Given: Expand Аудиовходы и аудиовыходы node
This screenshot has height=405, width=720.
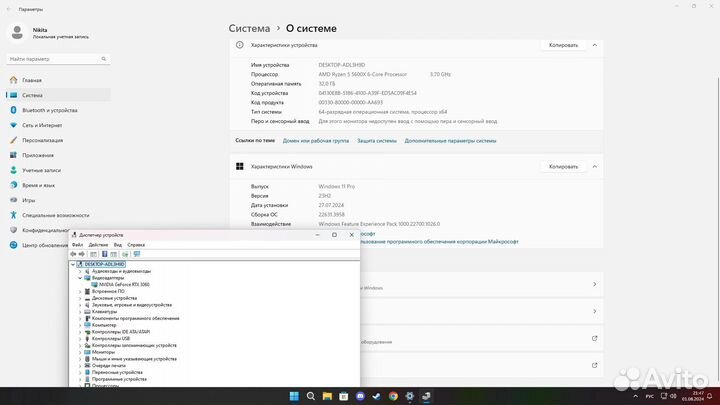Looking at the screenshot, I should point(80,271).
